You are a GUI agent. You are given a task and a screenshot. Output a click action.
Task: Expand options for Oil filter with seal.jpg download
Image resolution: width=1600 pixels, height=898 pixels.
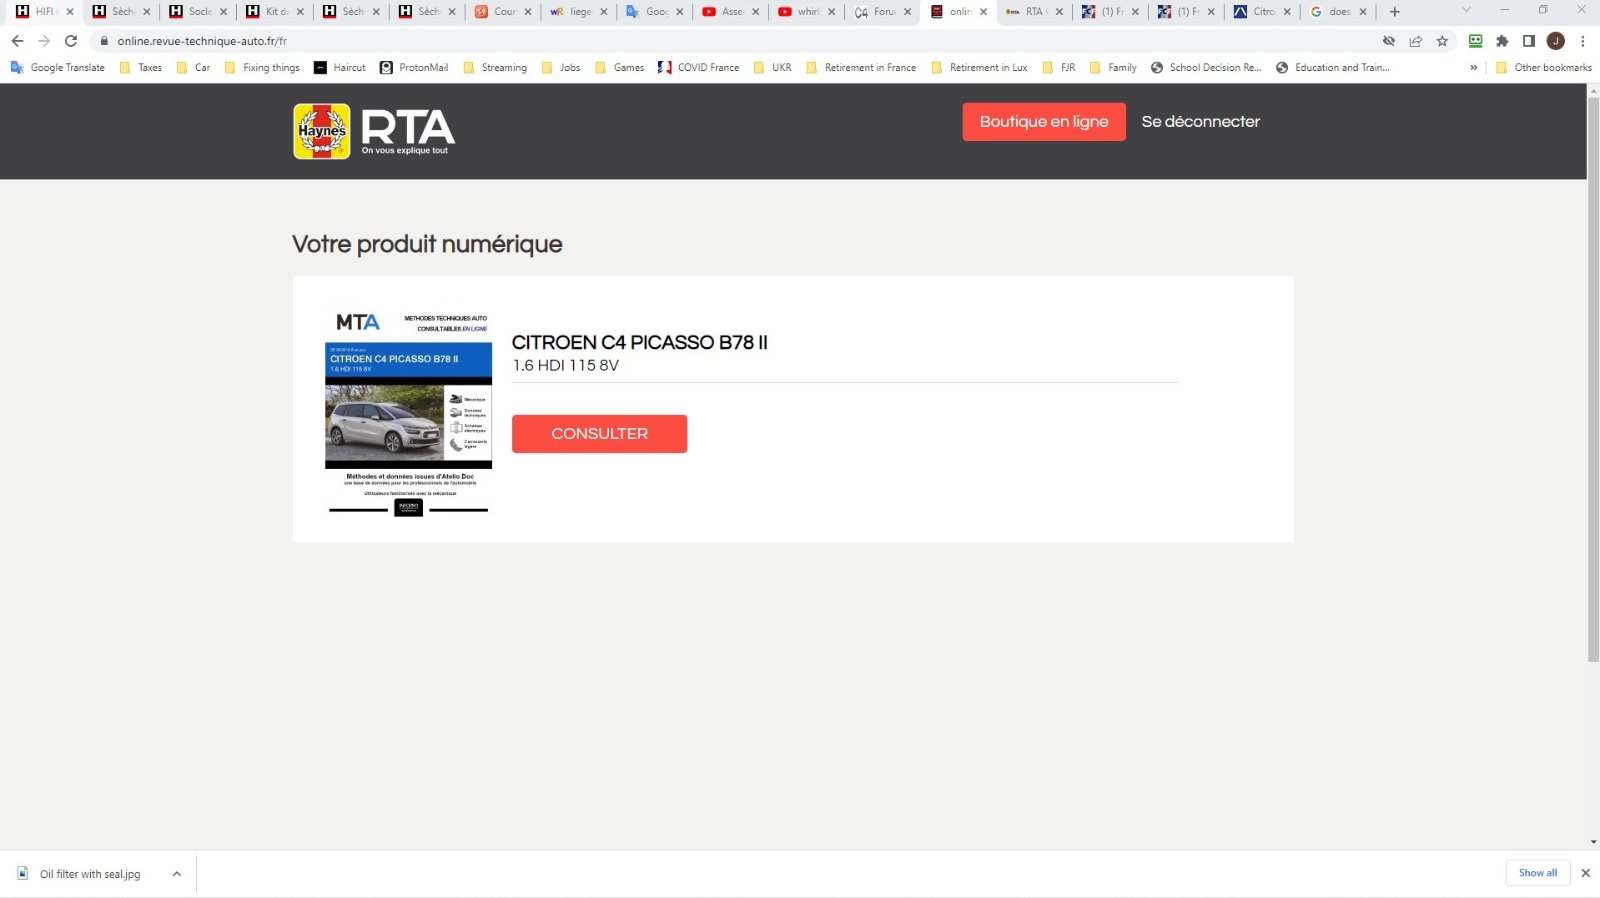click(177, 874)
